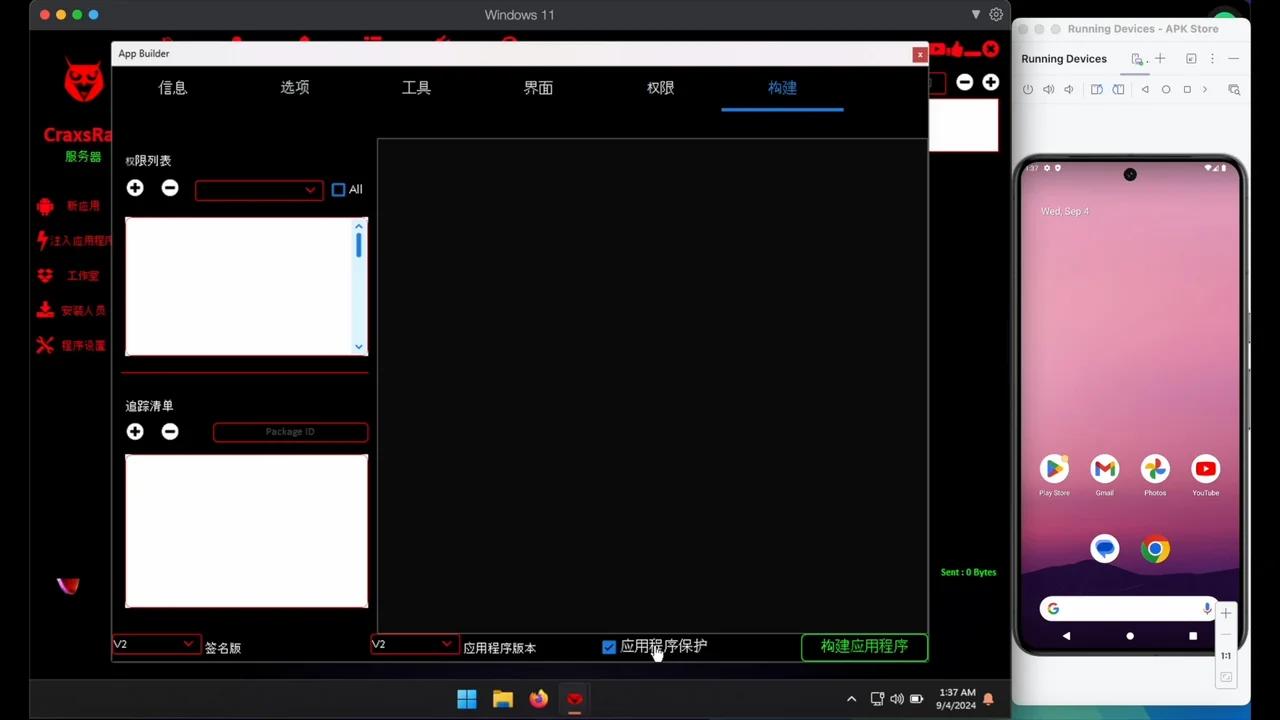Tap the microphone in the Google search bar
This screenshot has height=720, width=1280.
(x=1207, y=609)
